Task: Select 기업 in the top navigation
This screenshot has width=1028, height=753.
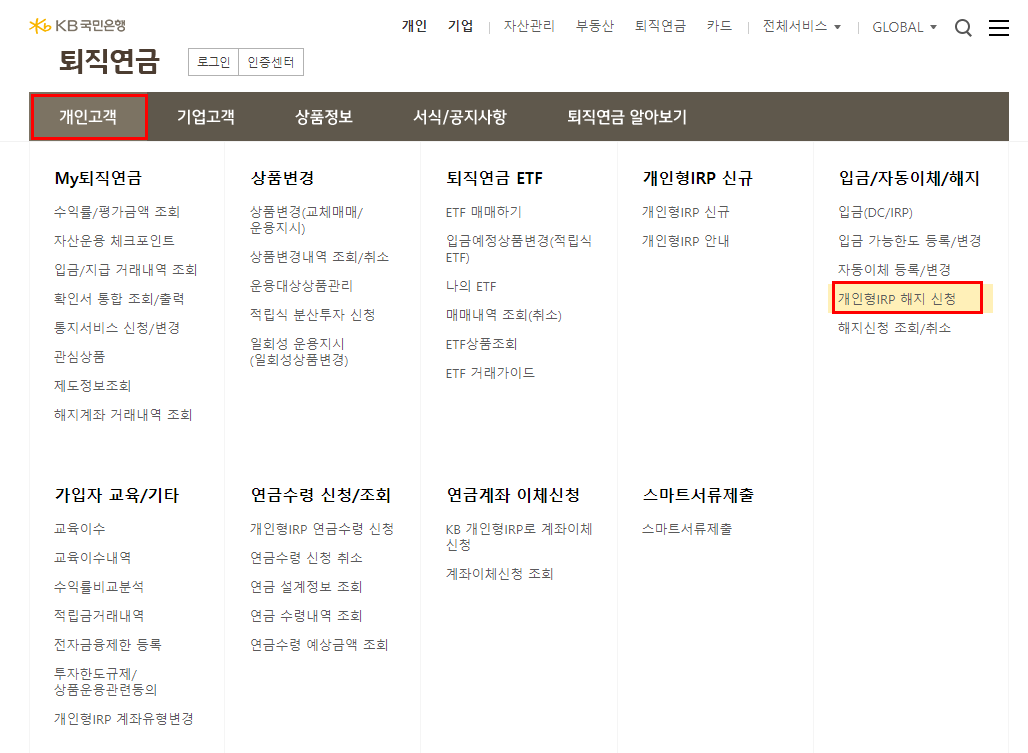Action: click(460, 26)
